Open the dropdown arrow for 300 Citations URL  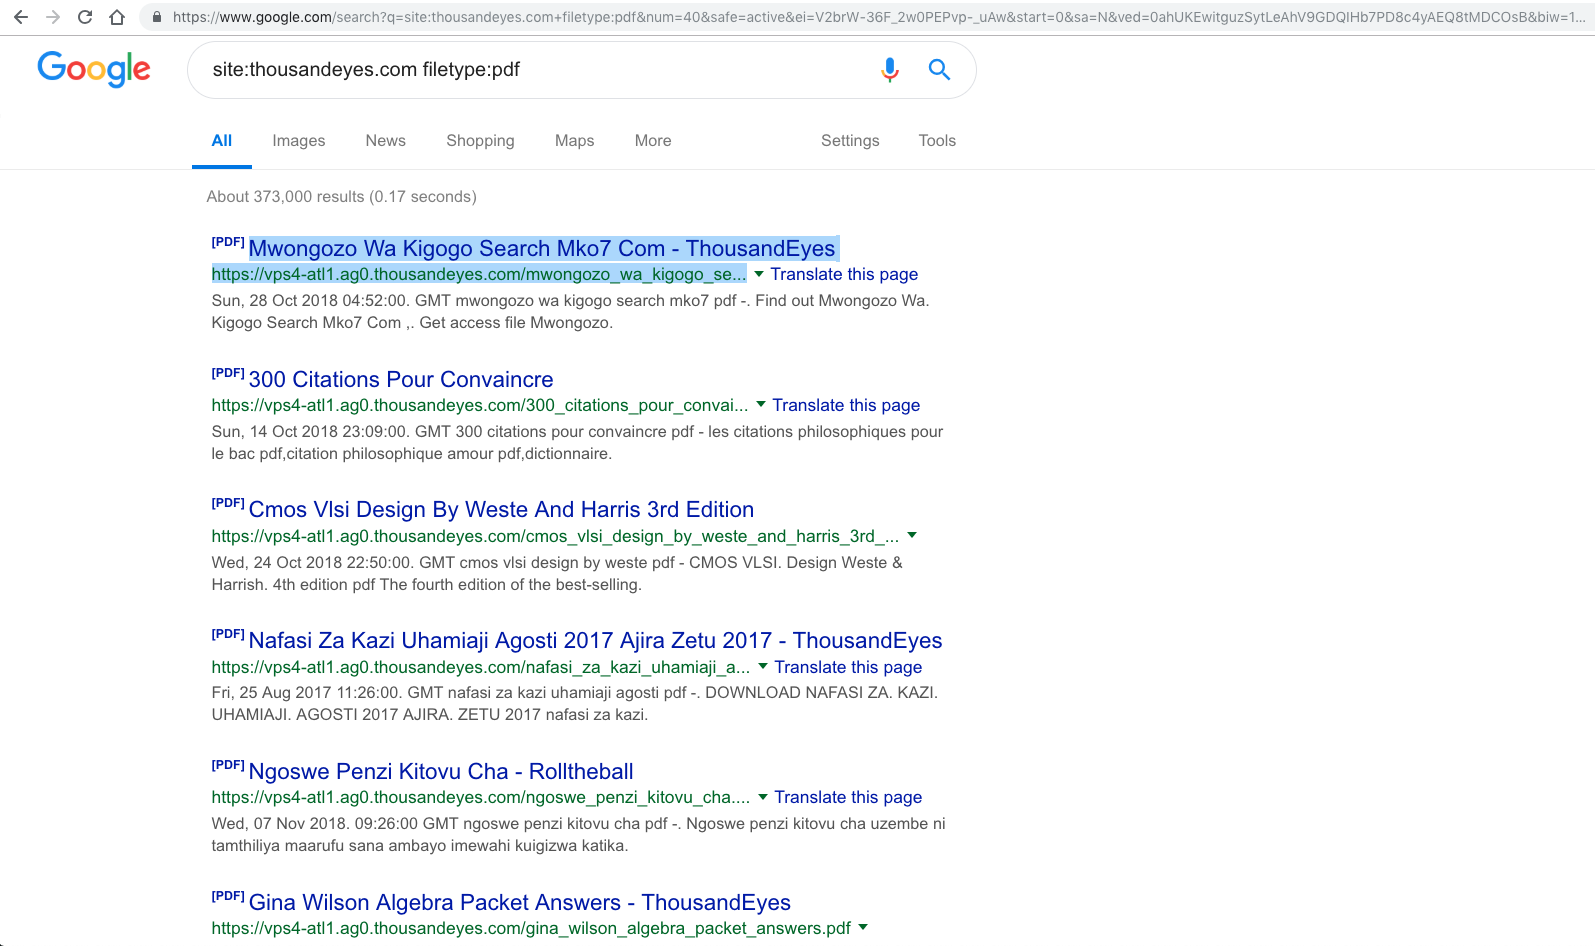[761, 405]
